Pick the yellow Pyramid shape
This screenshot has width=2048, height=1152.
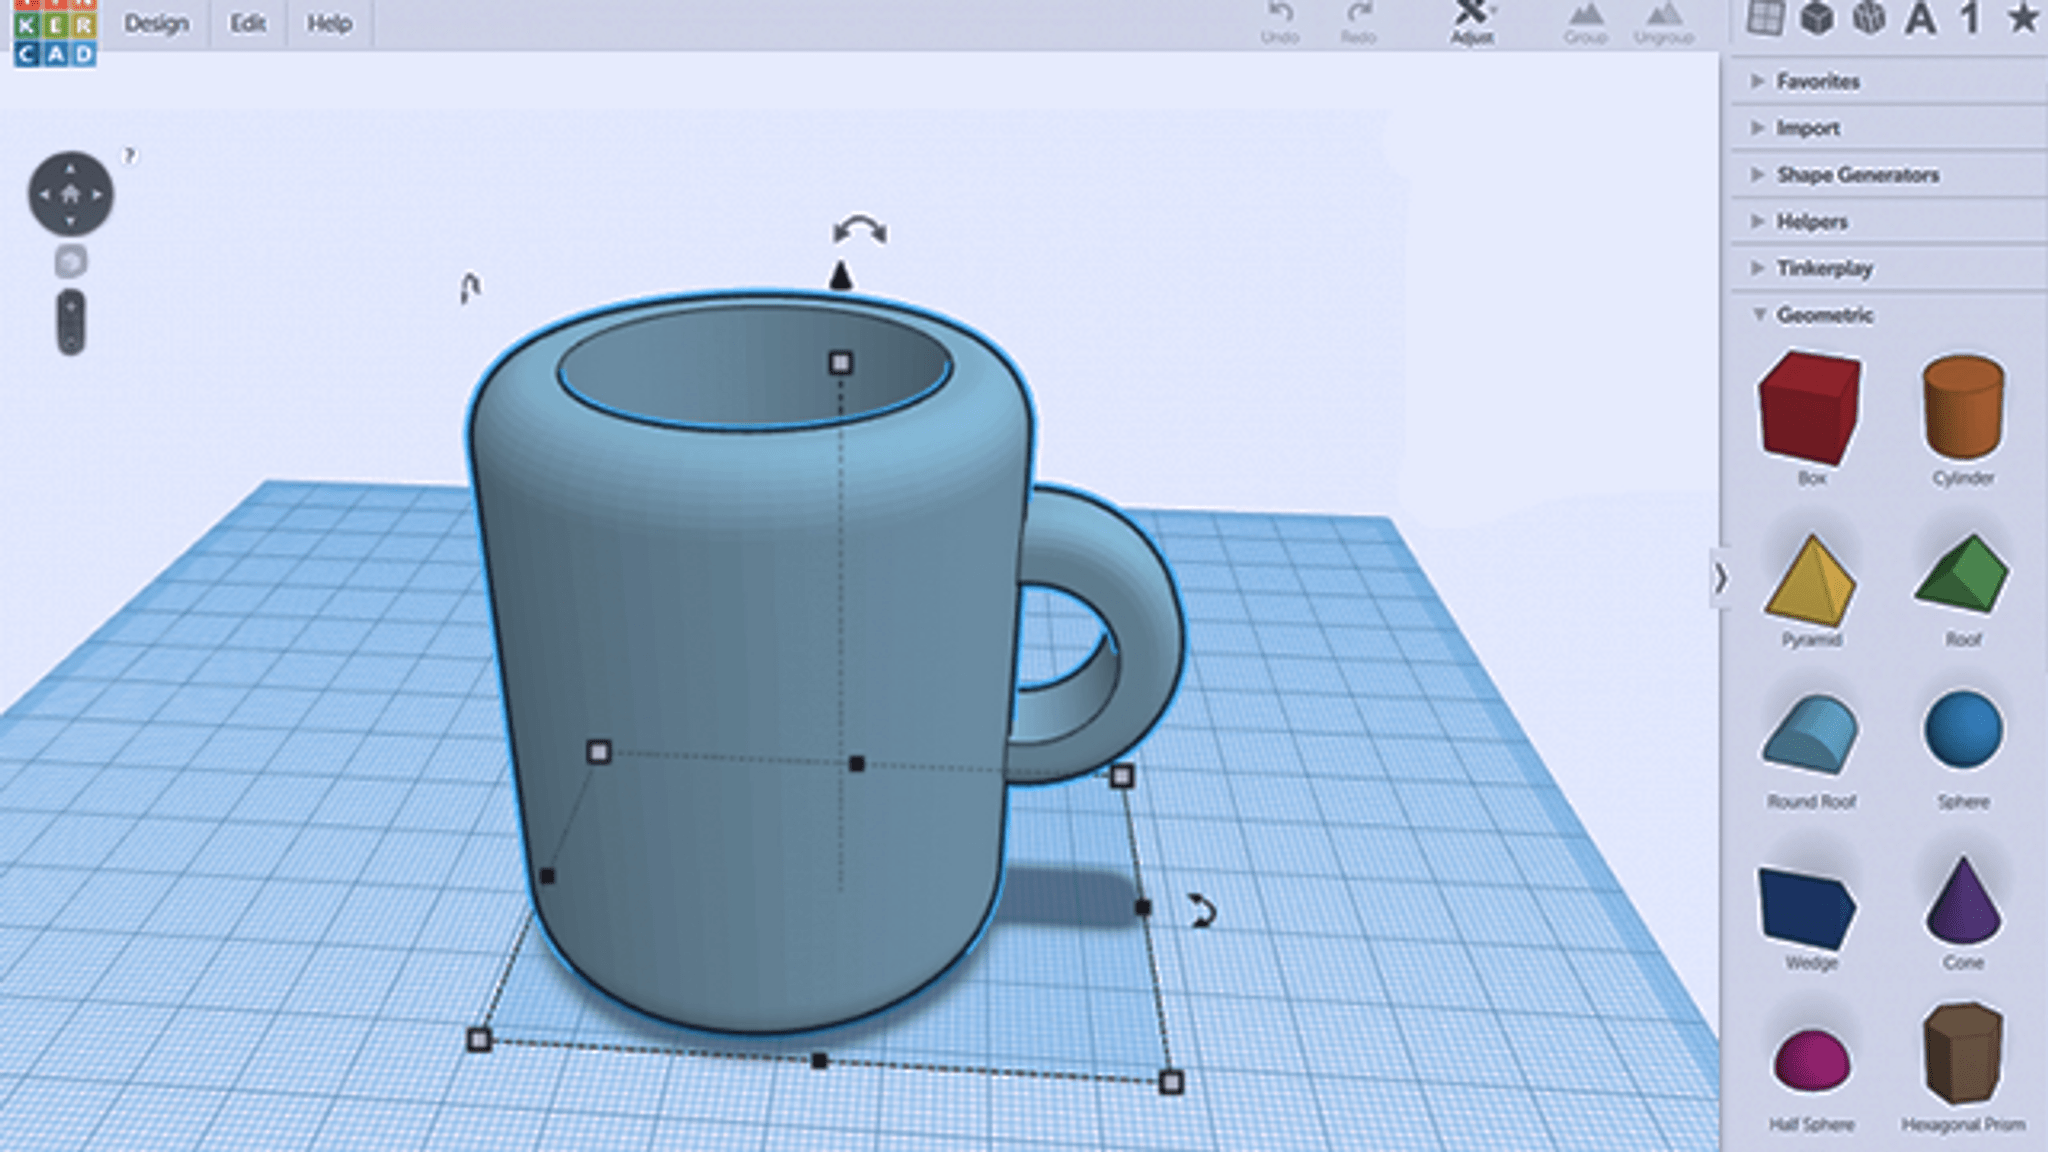pos(1810,580)
